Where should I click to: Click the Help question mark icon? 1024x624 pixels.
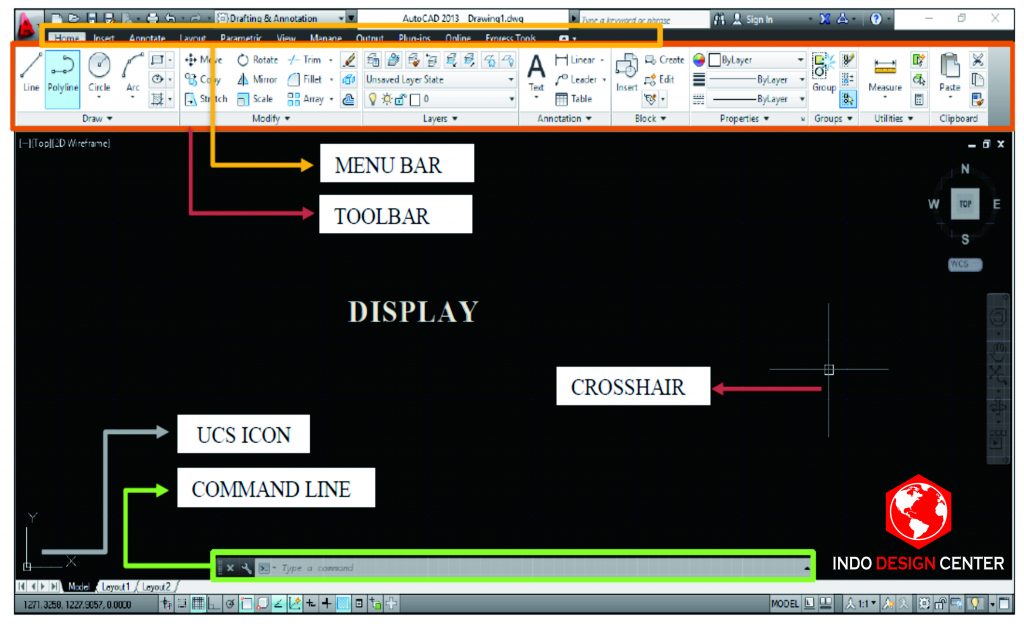pyautogui.click(x=876, y=20)
